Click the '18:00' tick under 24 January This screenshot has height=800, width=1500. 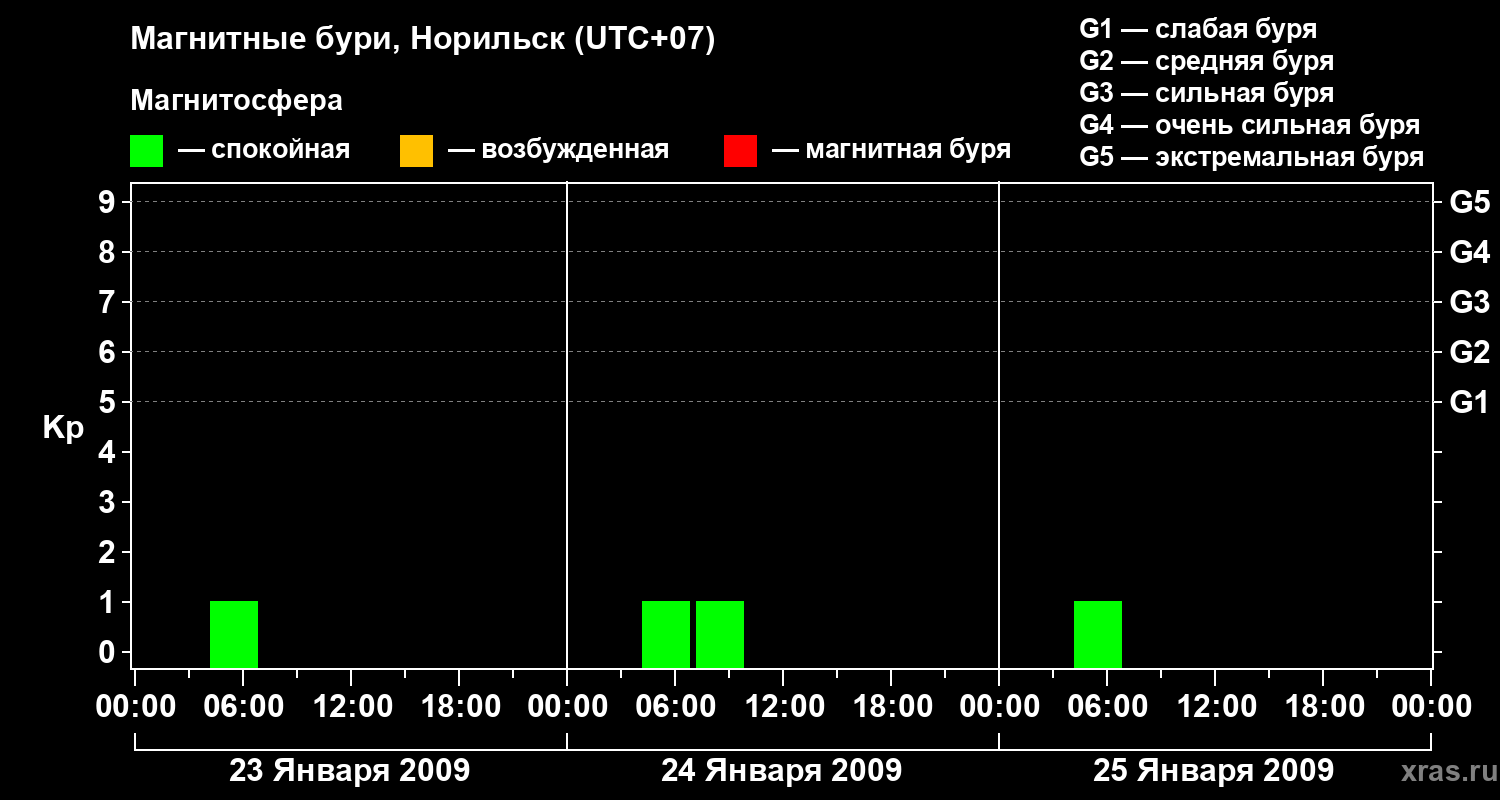(x=891, y=706)
